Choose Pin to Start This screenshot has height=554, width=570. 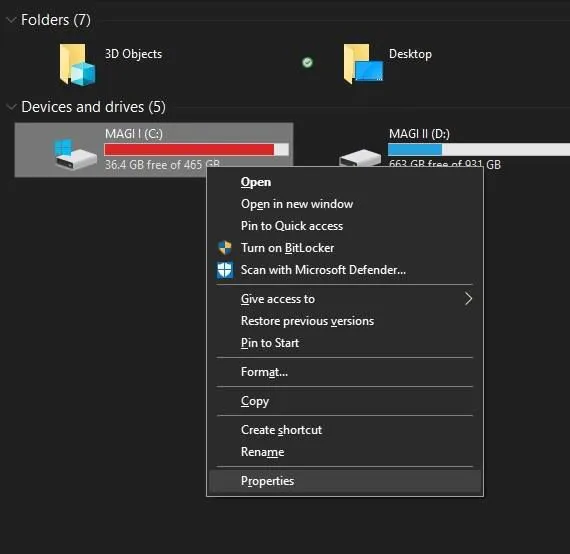[x=345, y=343]
